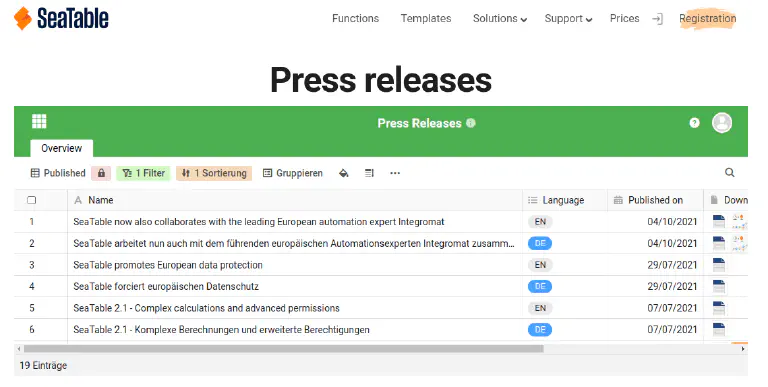
Task: Click the SeaTable logo
Action: [61, 19]
